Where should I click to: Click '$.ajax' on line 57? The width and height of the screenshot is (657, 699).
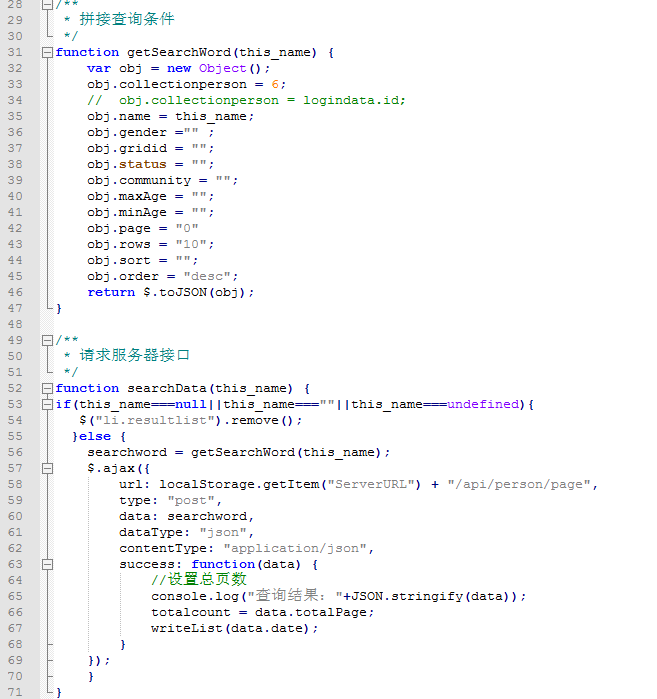pos(111,469)
